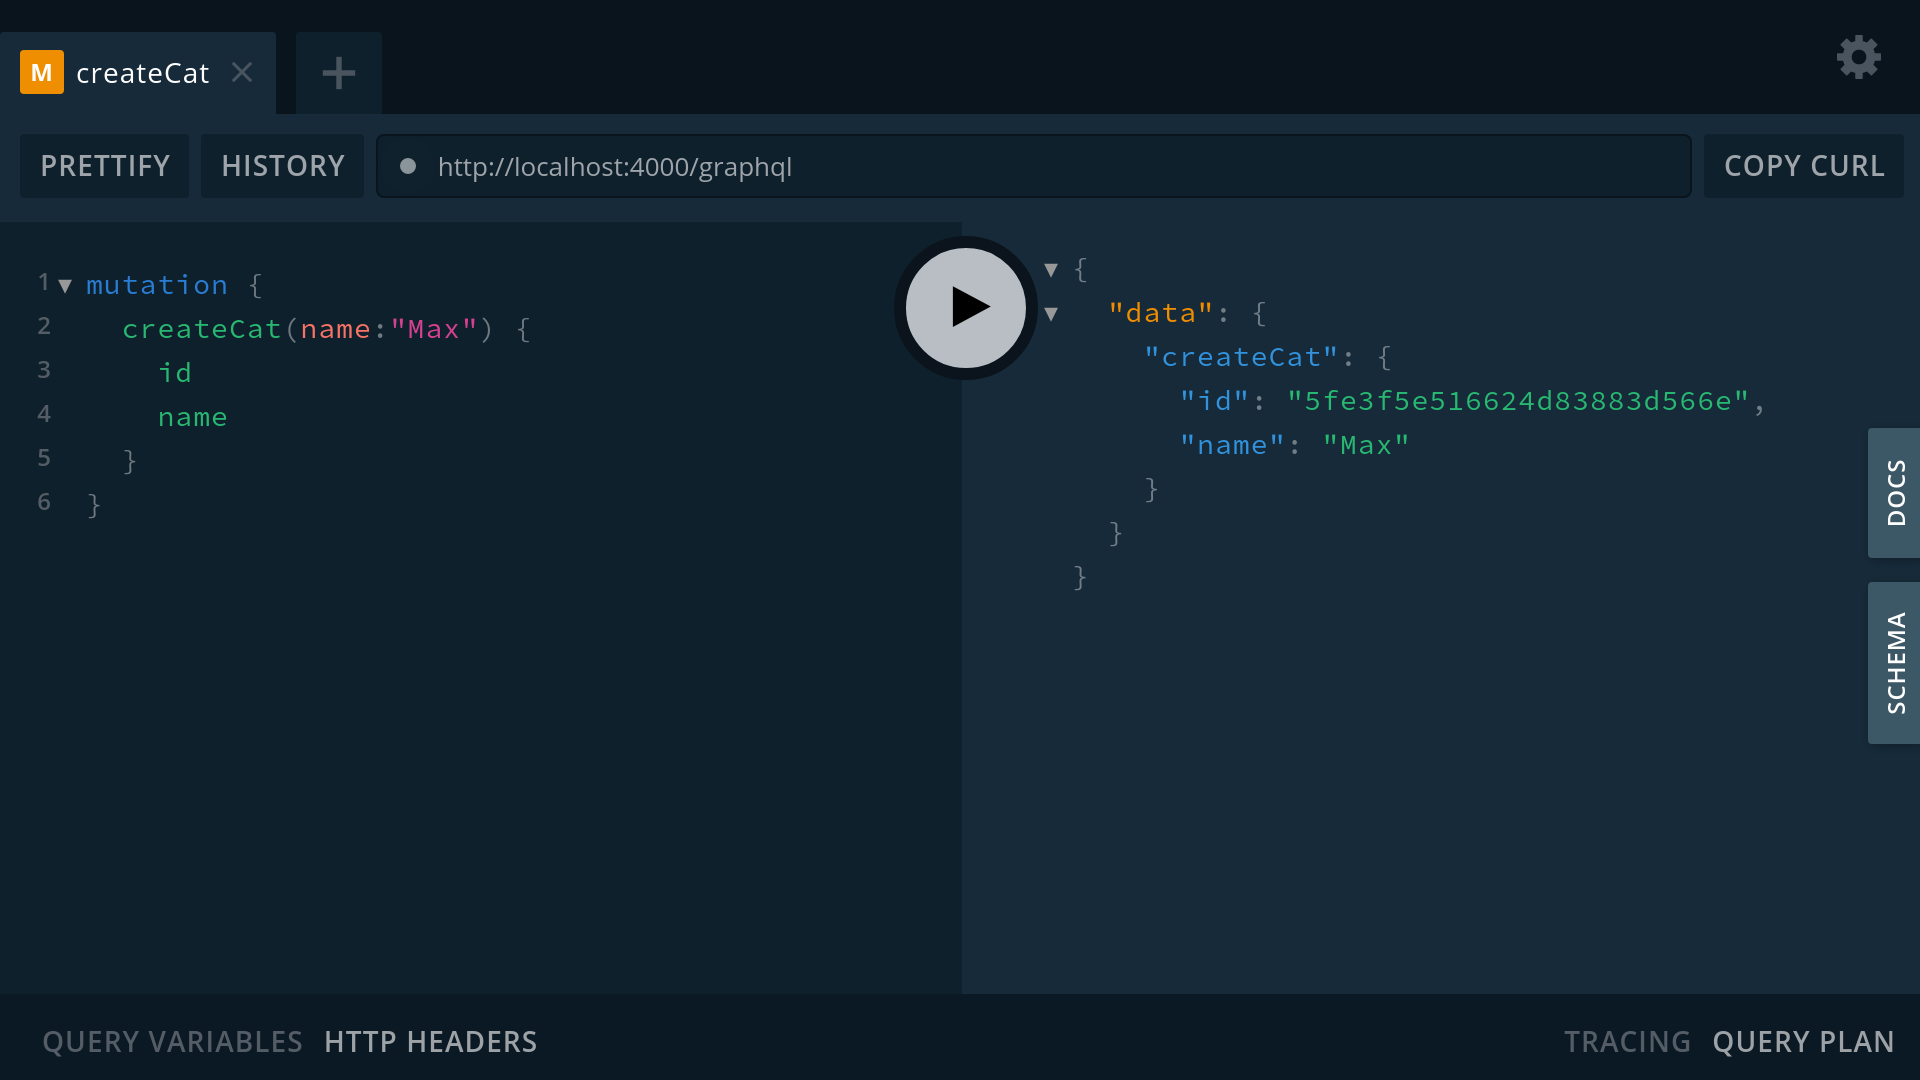1920x1080 pixels.
Task: Collapse the data object in the response
Action: [x=1051, y=313]
